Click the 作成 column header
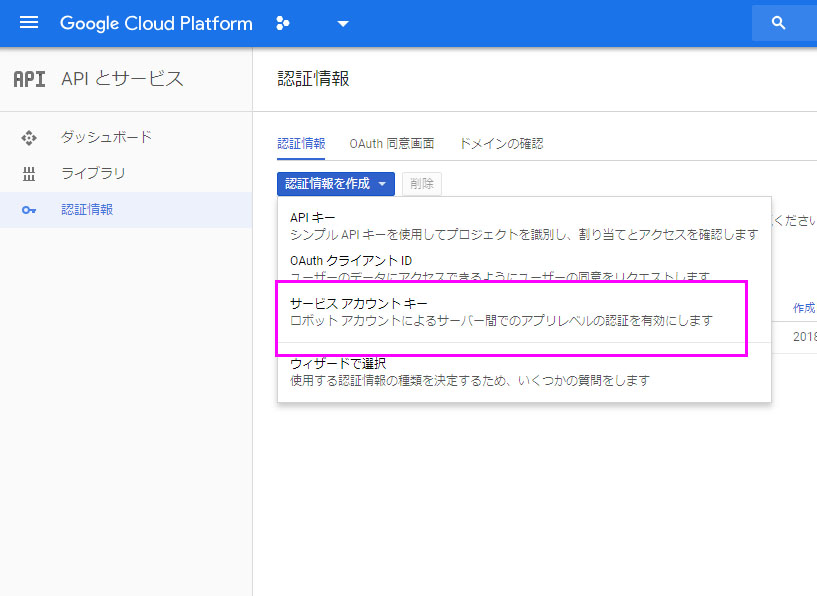The height and width of the screenshot is (596, 817). (x=802, y=308)
